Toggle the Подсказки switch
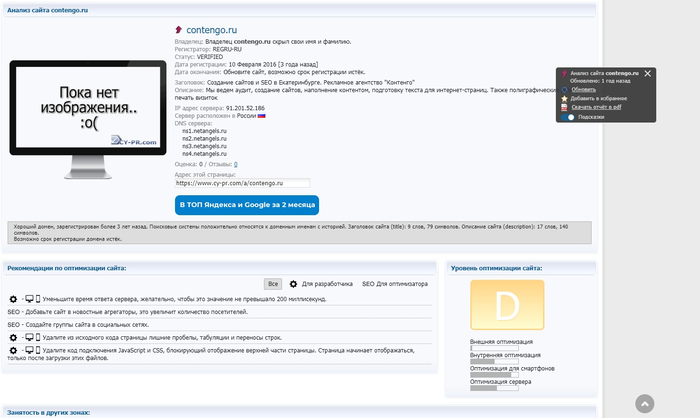 click(569, 117)
